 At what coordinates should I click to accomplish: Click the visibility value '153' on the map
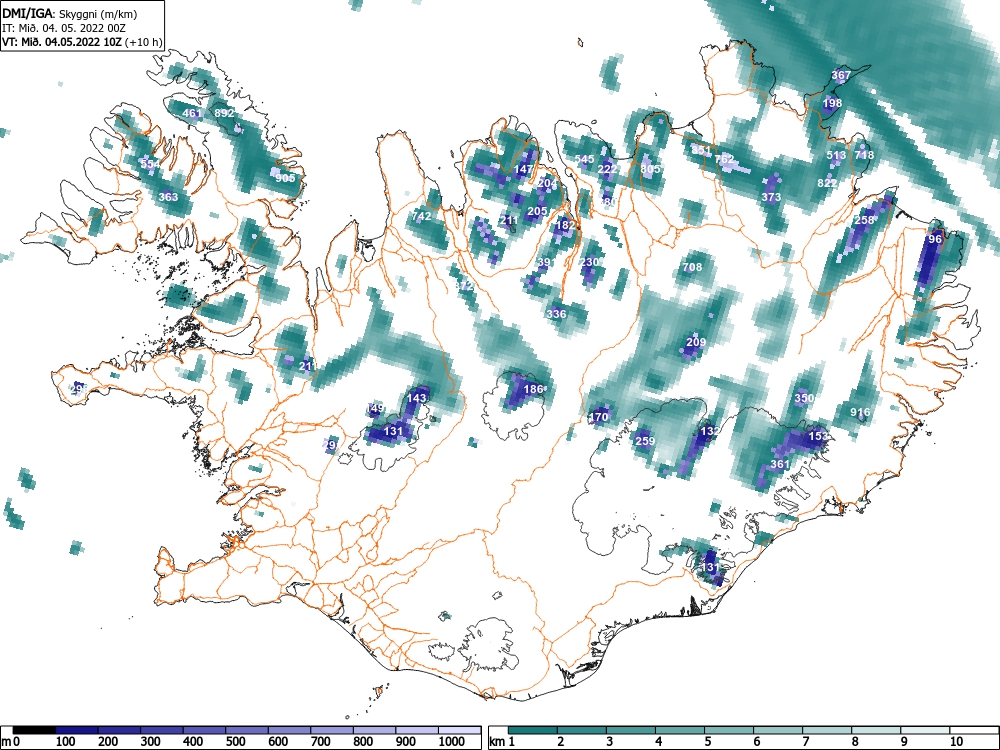point(818,436)
